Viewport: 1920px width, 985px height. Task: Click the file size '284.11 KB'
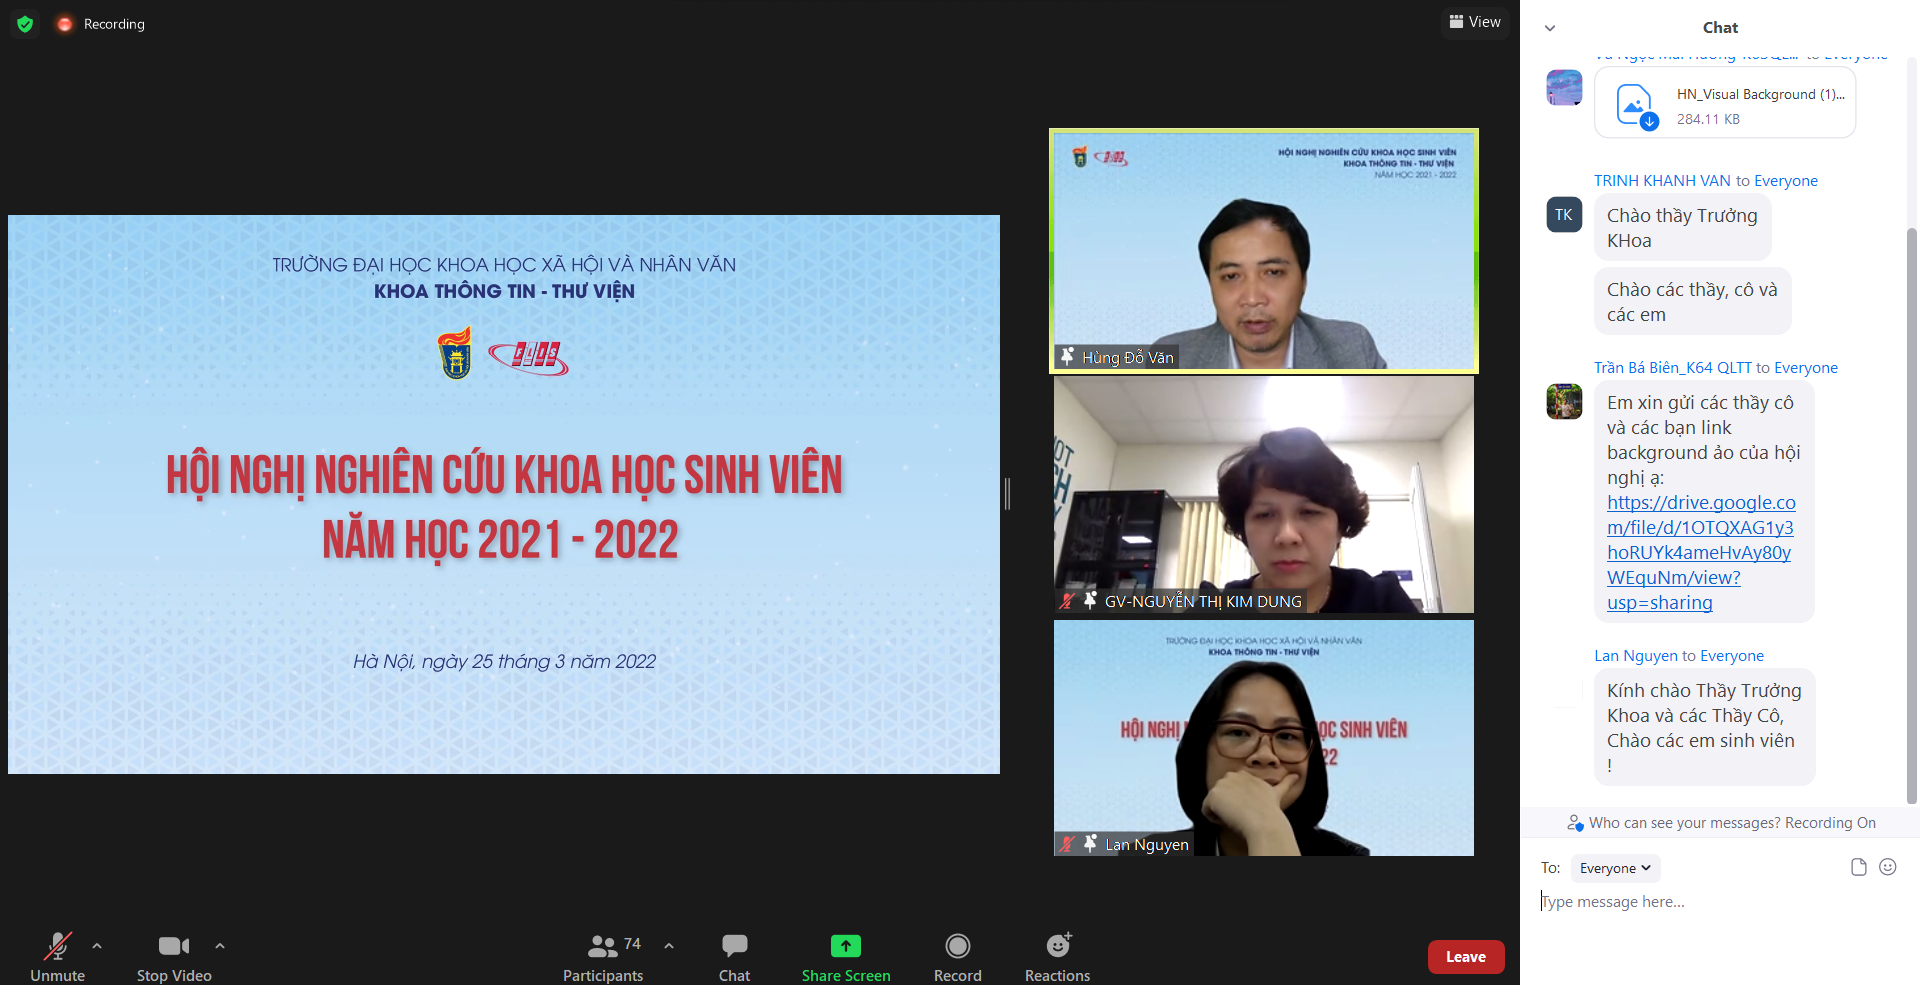tap(1708, 119)
